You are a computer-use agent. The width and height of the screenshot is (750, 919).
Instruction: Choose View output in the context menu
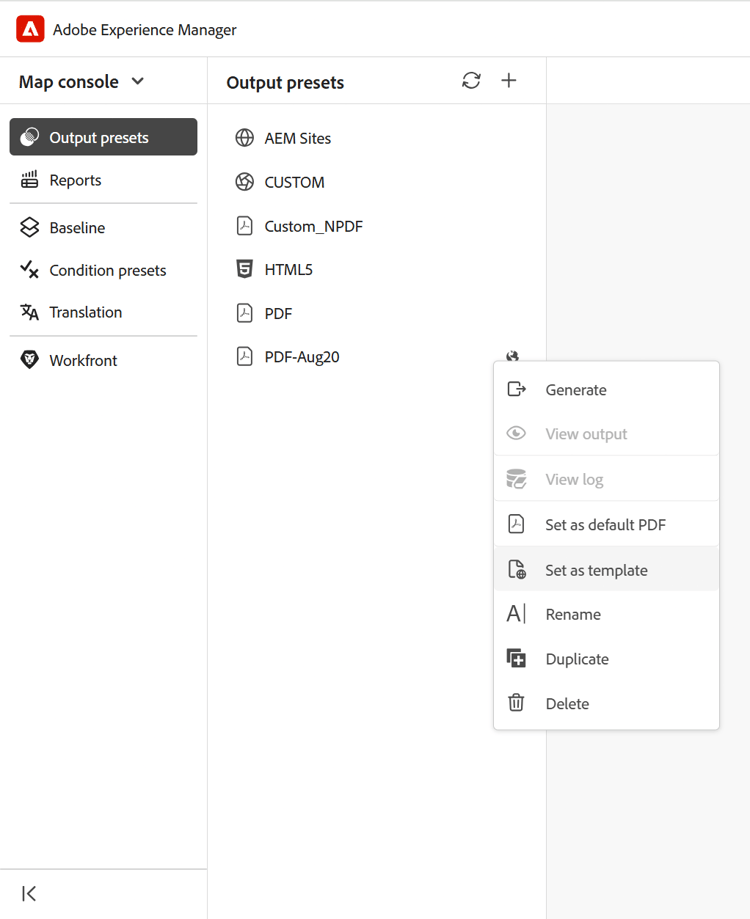(x=606, y=434)
